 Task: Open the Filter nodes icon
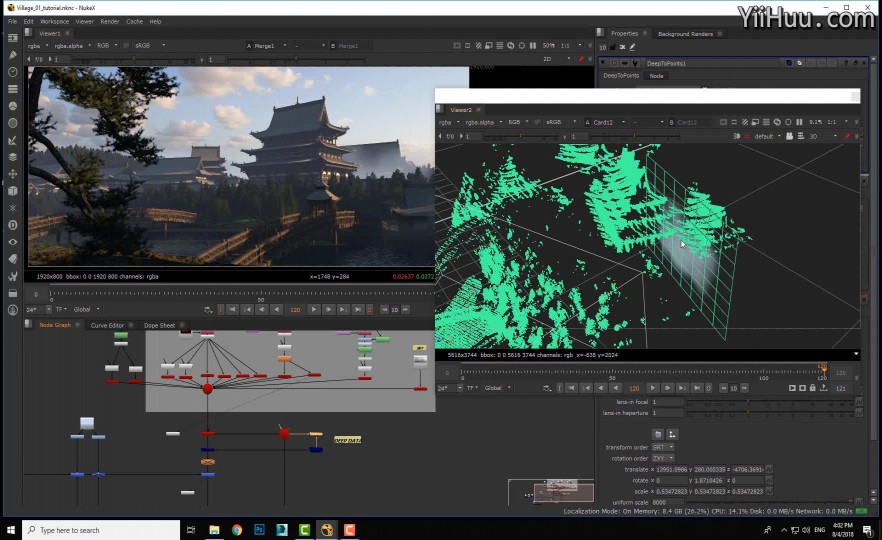click(x=12, y=123)
